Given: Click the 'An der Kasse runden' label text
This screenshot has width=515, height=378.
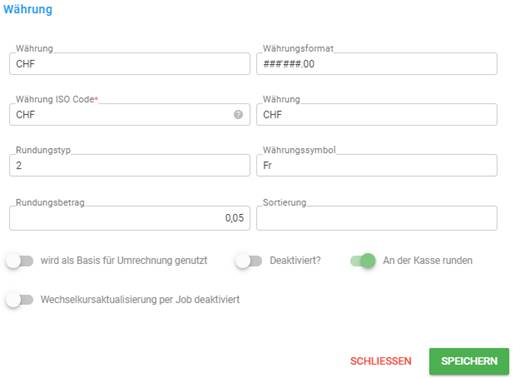Looking at the screenshot, I should (x=428, y=260).
